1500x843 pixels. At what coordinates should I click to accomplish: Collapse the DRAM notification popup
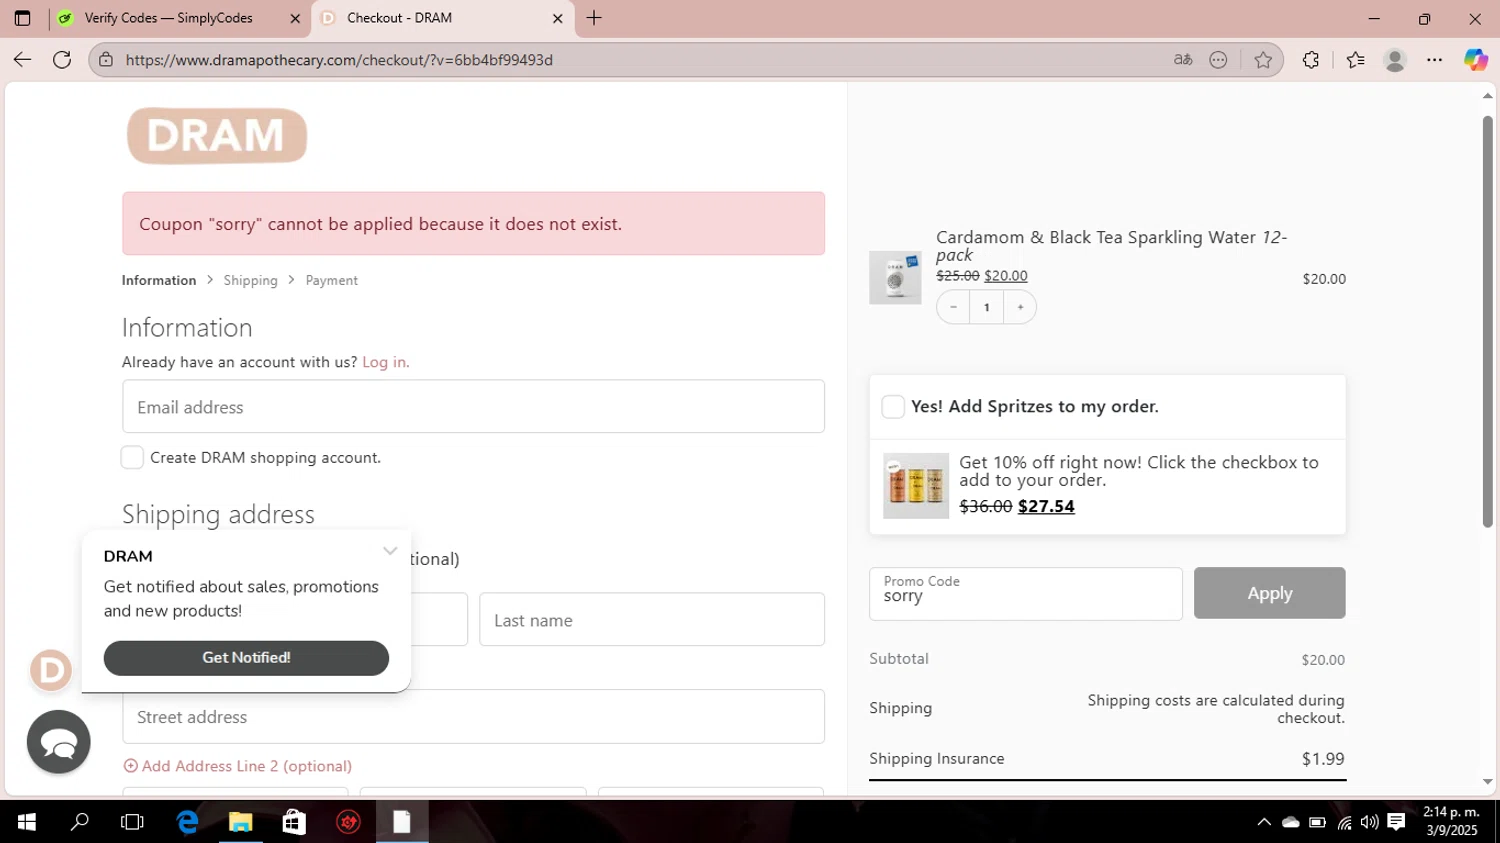coord(390,551)
